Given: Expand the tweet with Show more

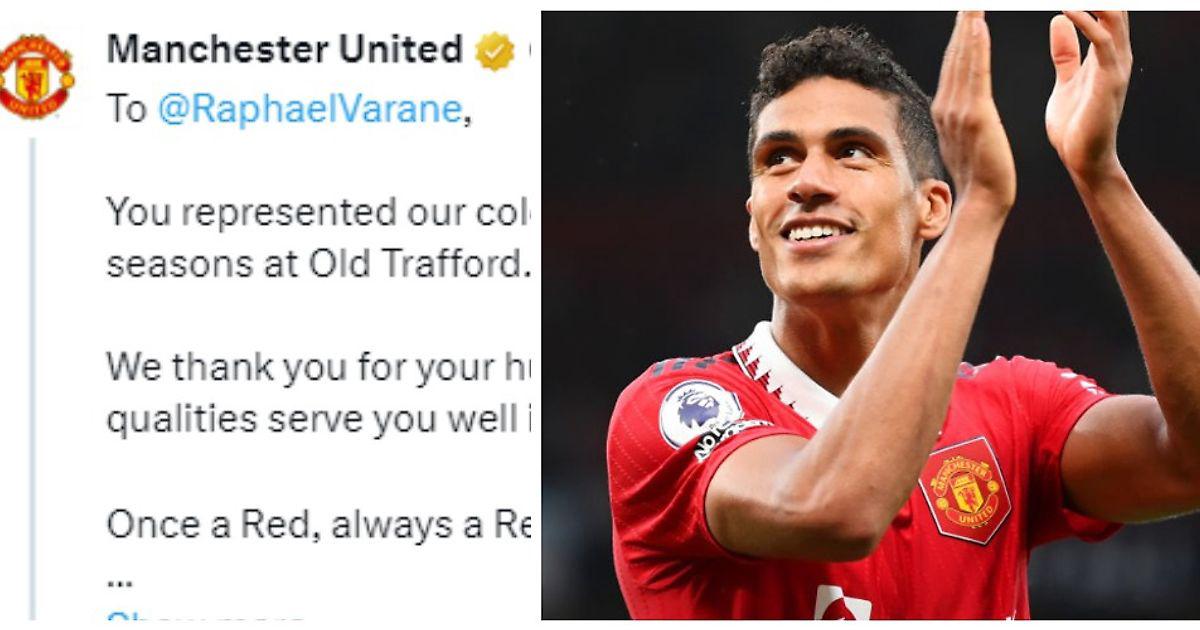Looking at the screenshot, I should point(205,616).
